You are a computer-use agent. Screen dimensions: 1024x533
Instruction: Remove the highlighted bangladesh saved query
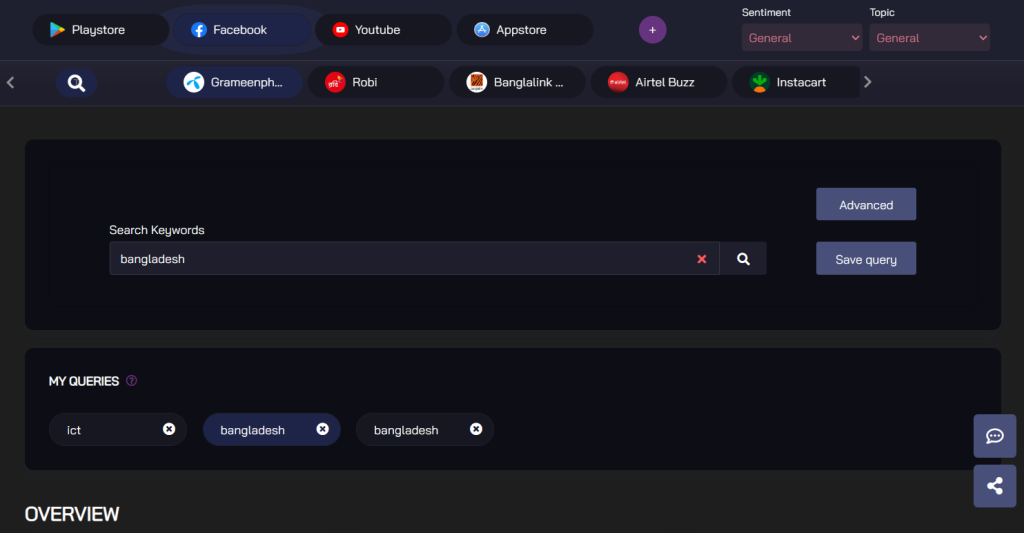(x=322, y=429)
